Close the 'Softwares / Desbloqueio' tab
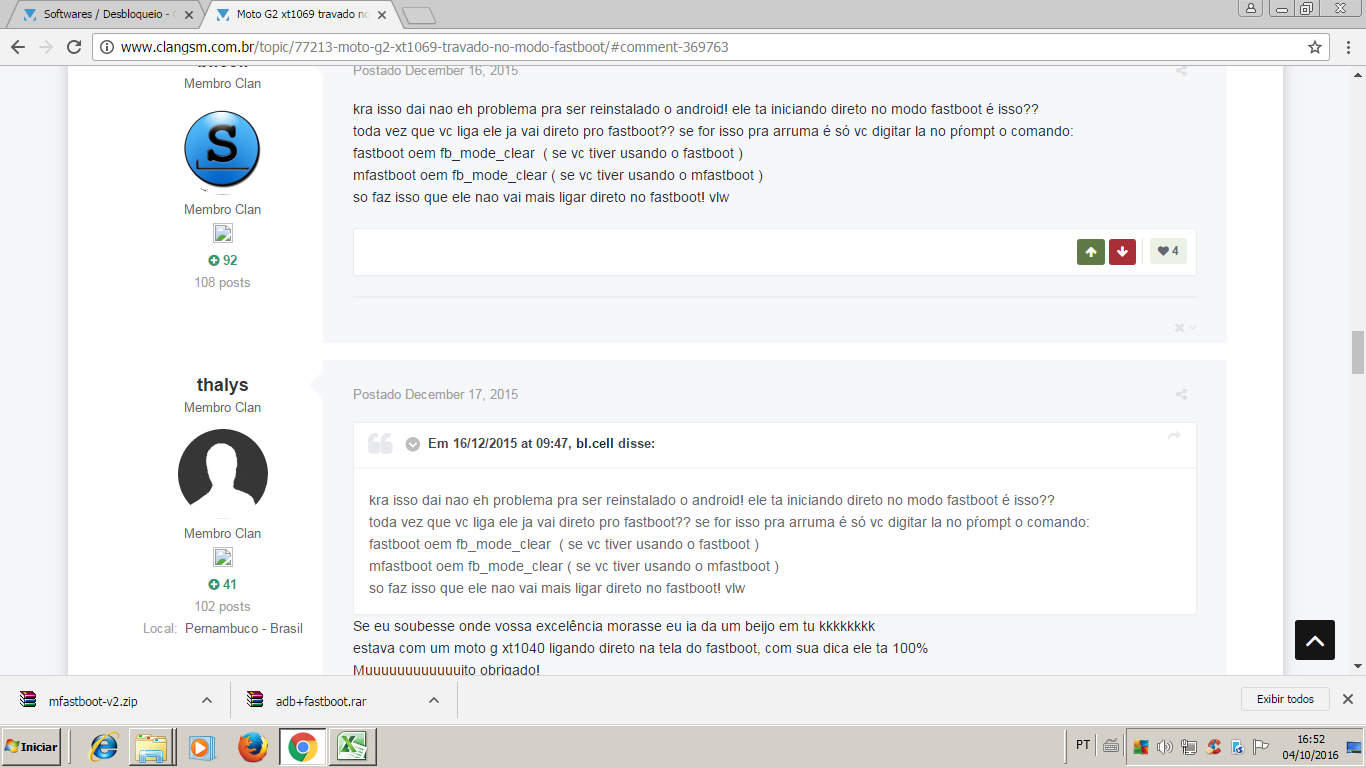The width and height of the screenshot is (1366, 768). coord(188,15)
